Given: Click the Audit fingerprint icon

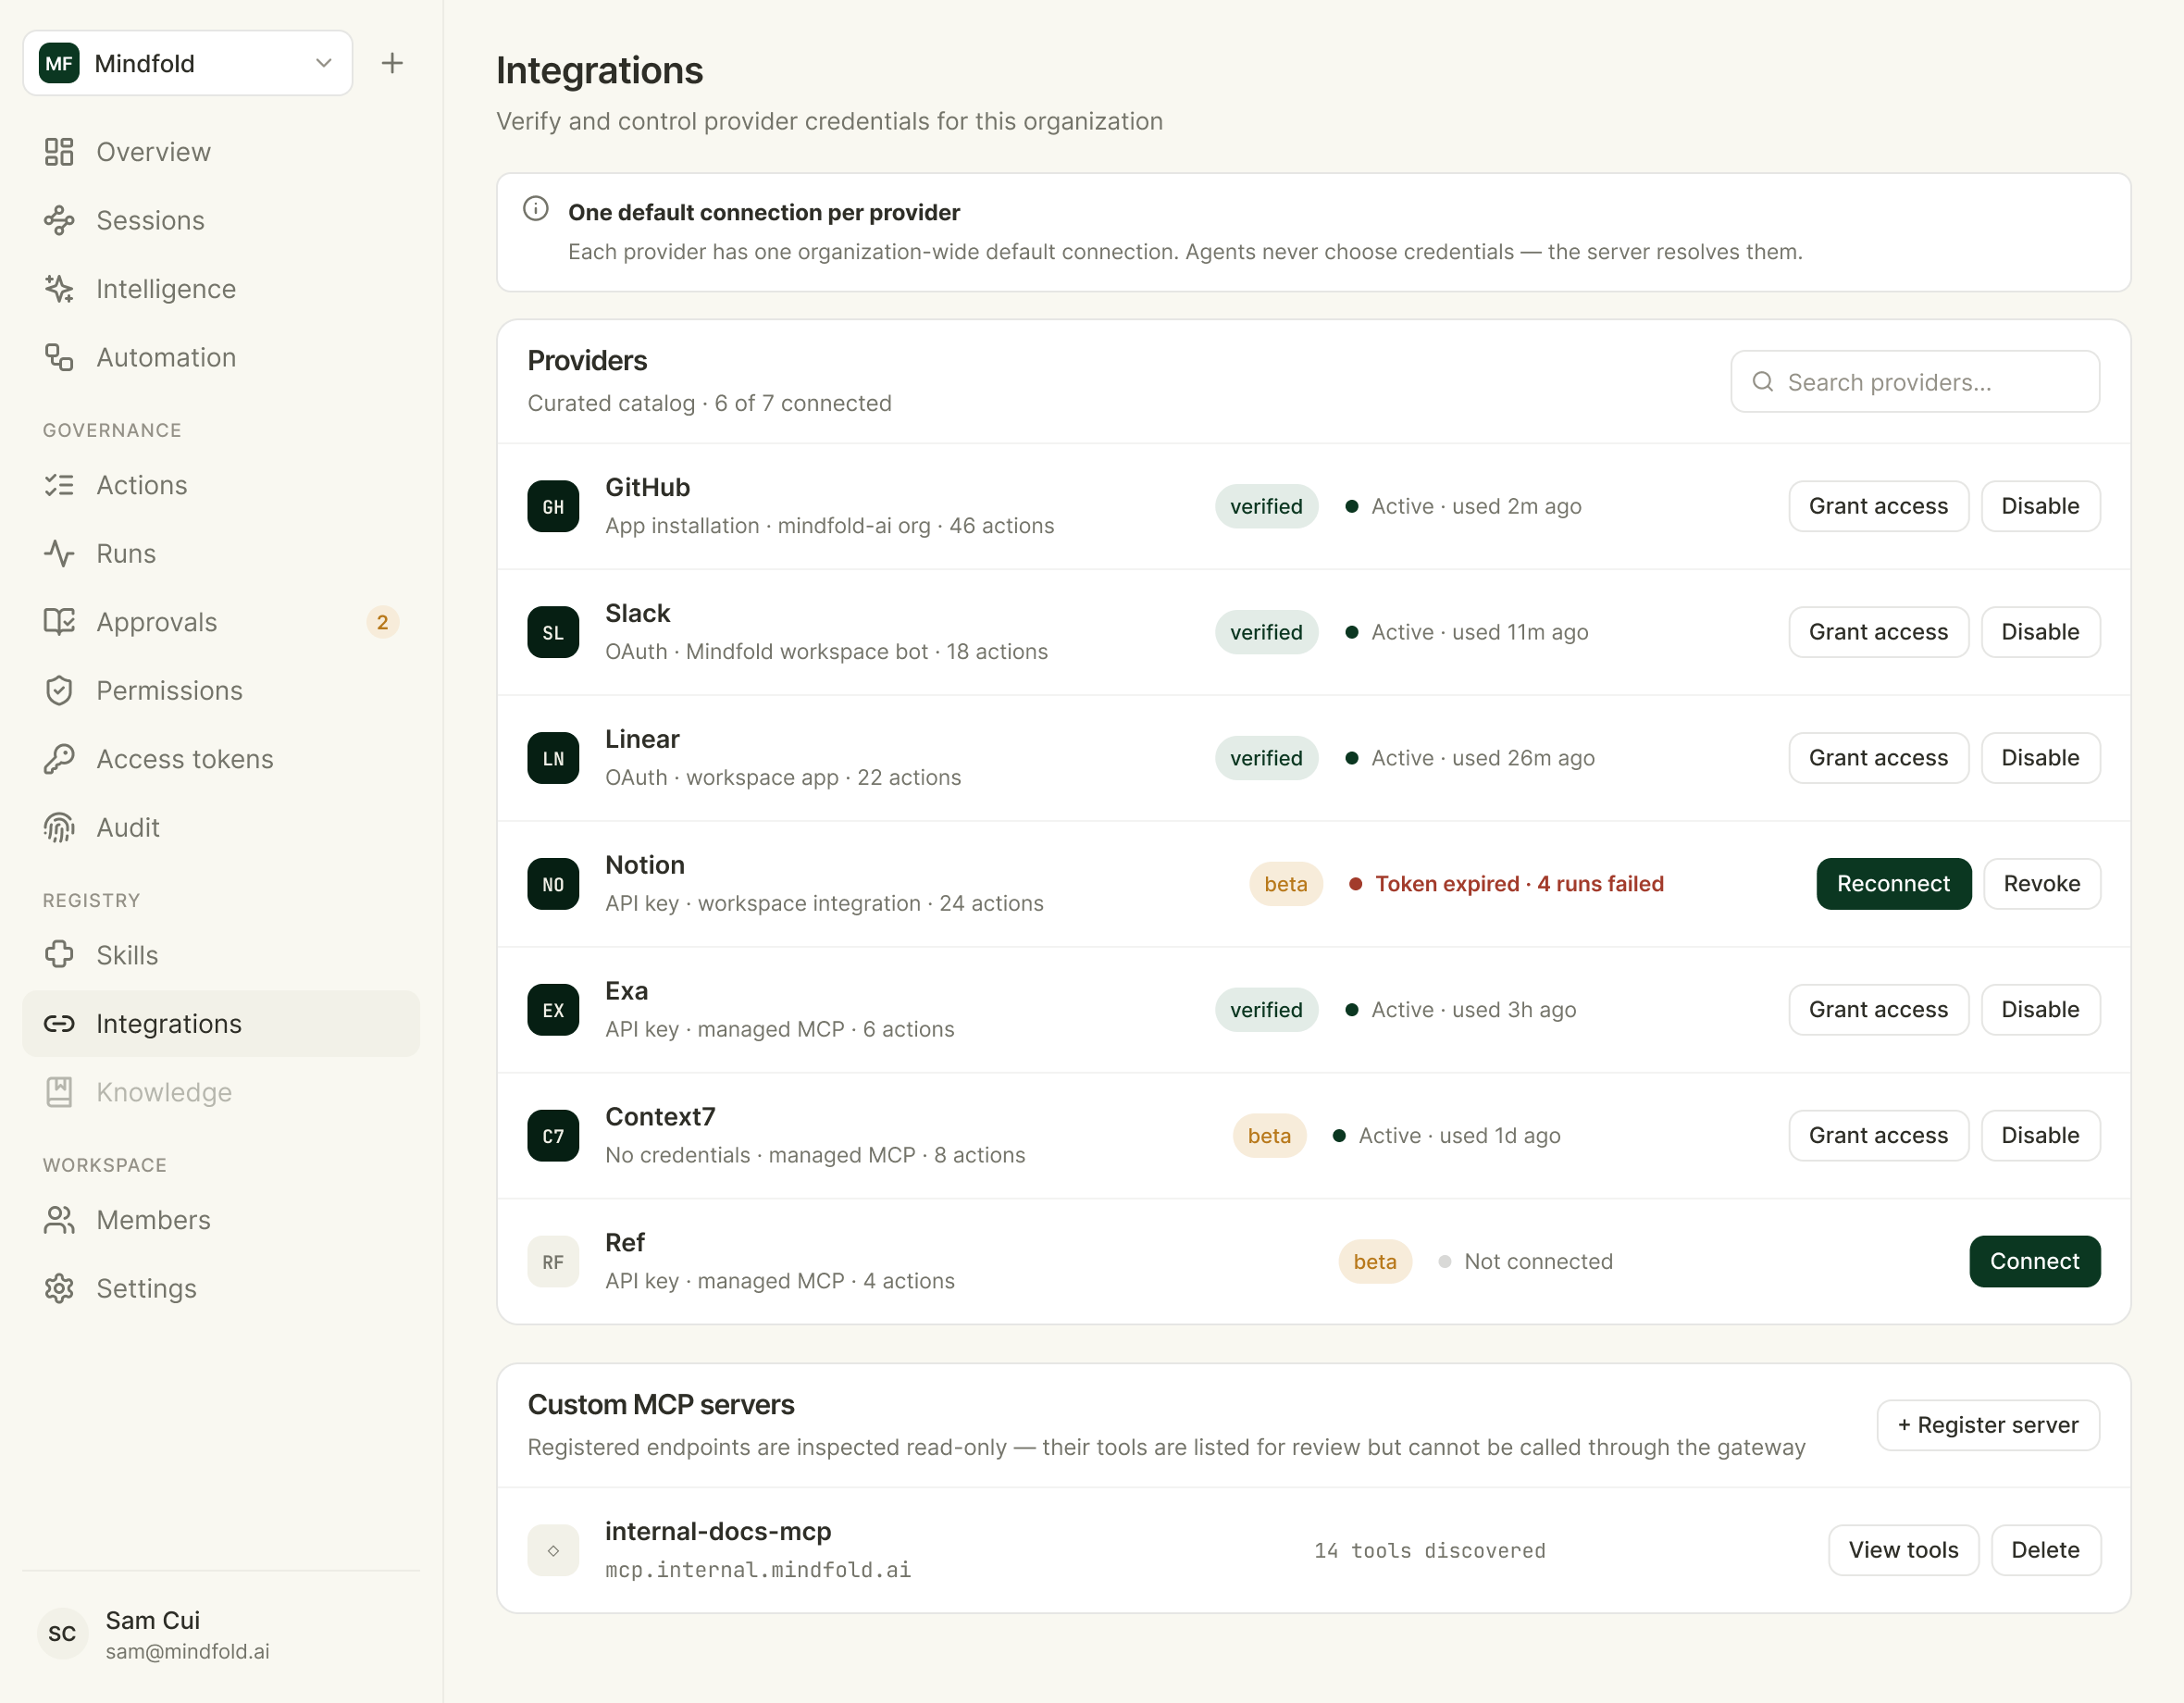Looking at the screenshot, I should 59,827.
